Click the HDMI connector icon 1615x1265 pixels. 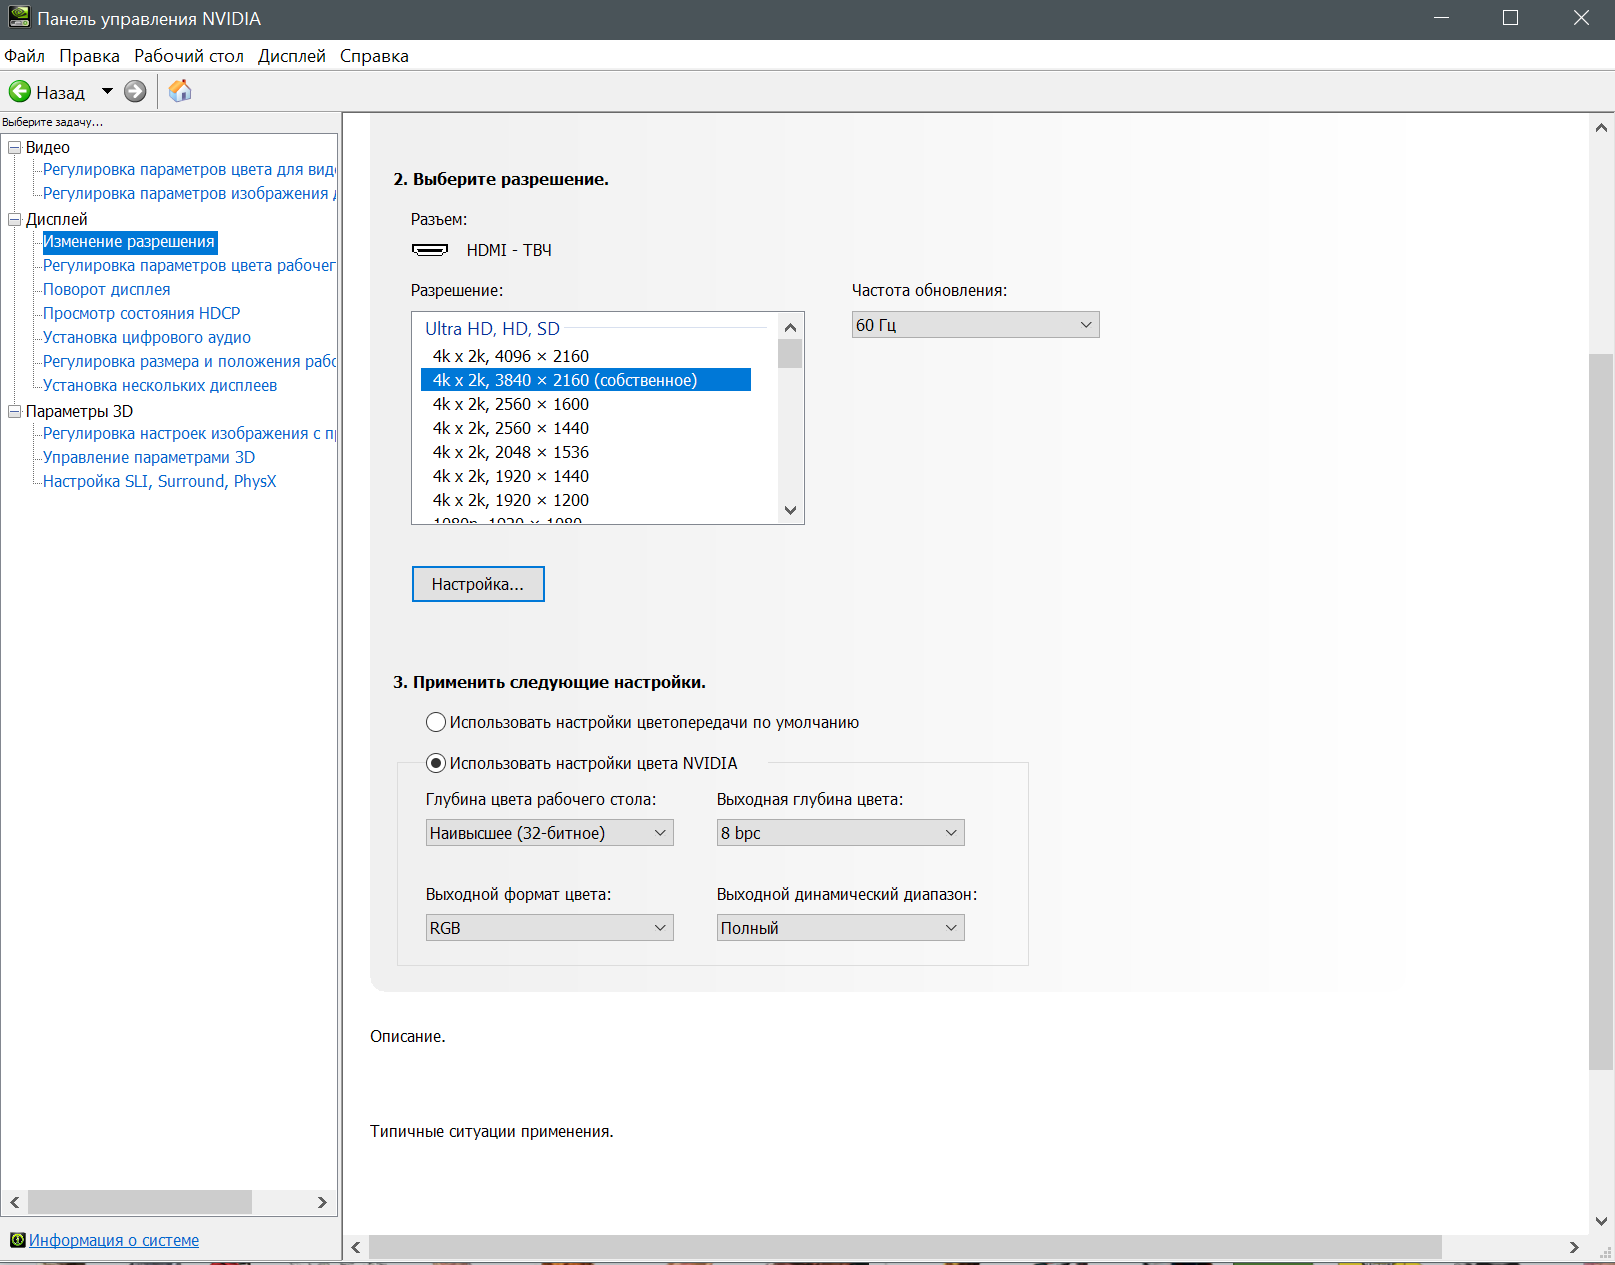430,250
